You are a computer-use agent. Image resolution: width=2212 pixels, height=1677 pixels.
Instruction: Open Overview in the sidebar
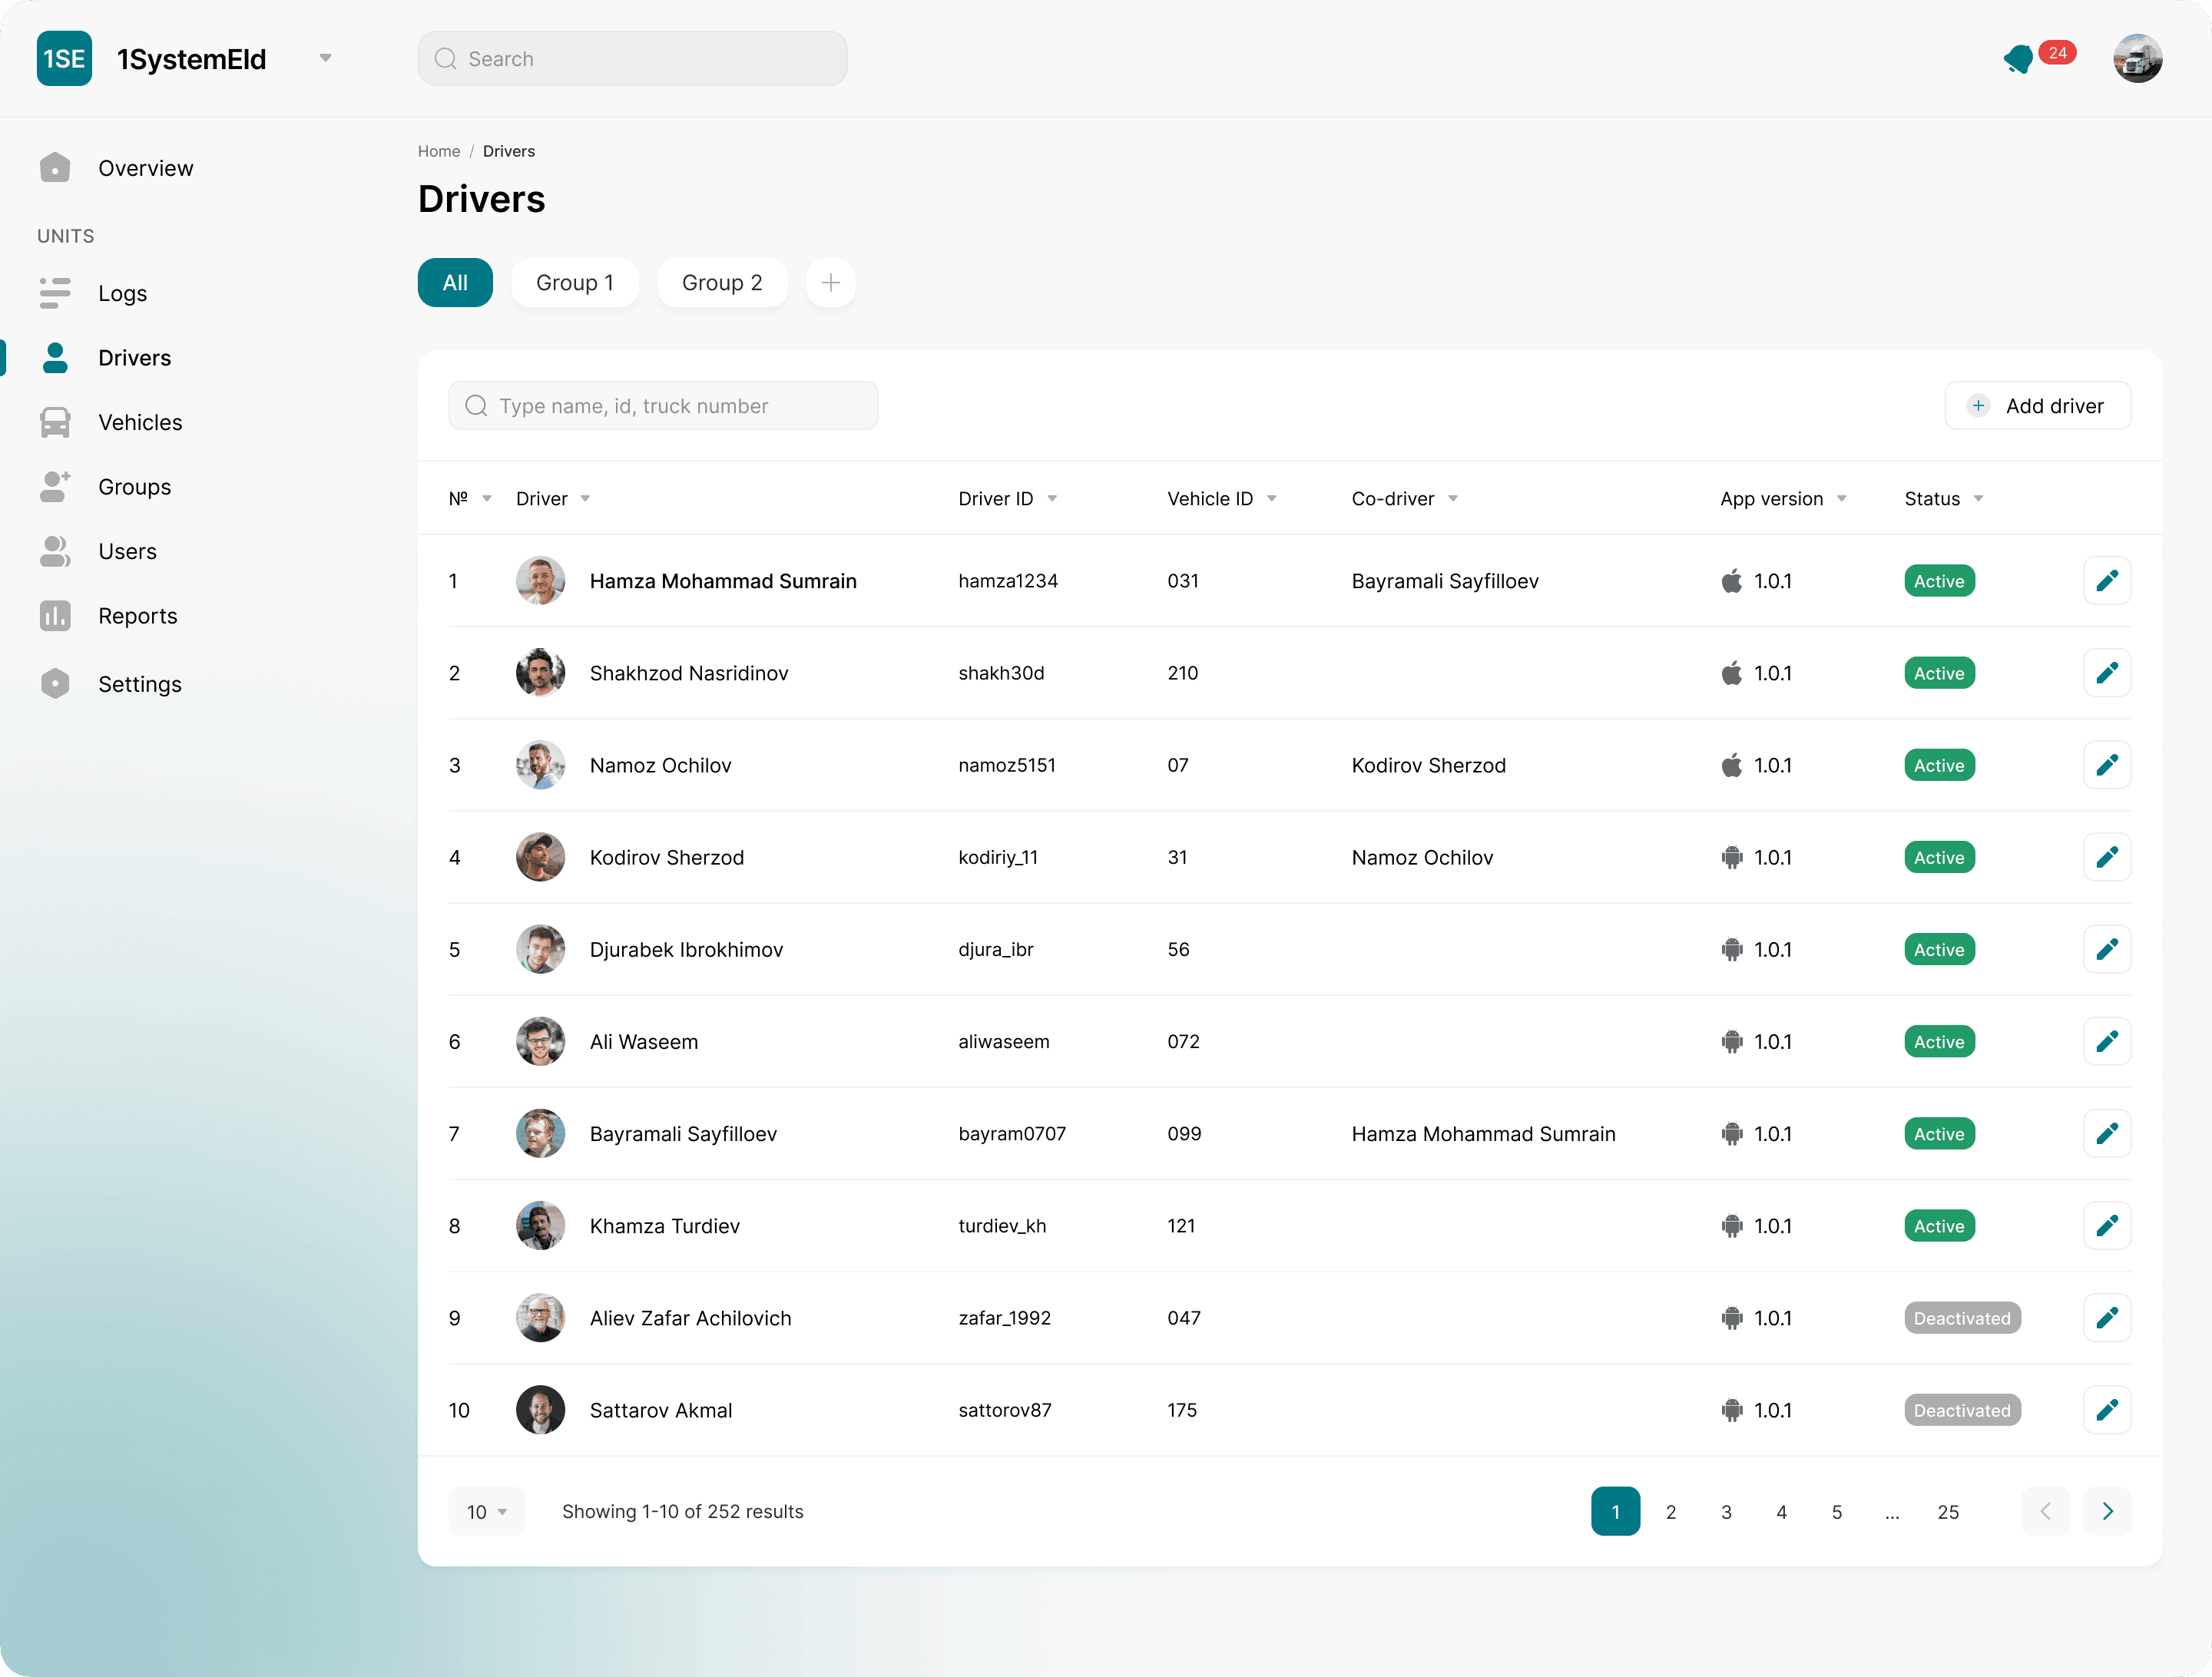pyautogui.click(x=145, y=168)
